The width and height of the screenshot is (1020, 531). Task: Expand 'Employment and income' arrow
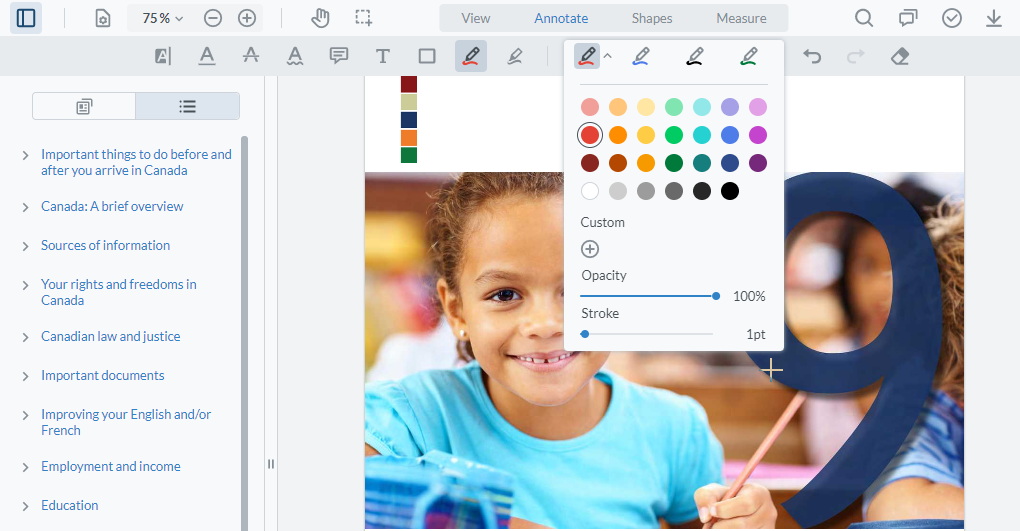pos(25,467)
